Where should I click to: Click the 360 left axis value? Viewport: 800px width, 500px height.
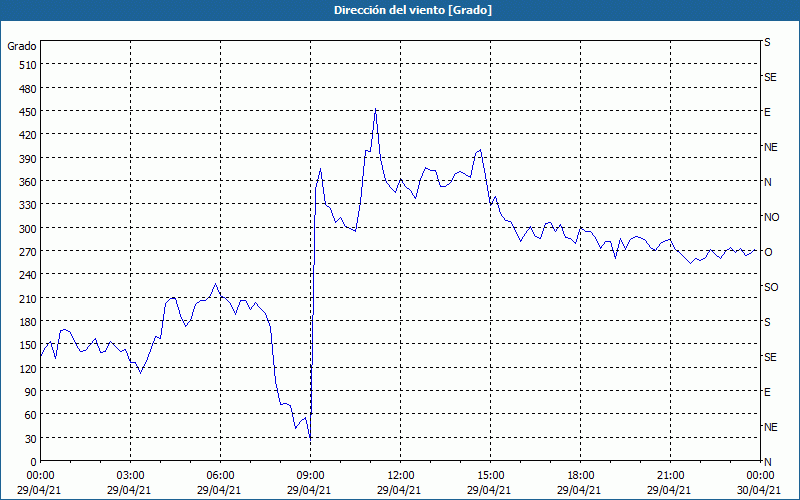point(29,182)
